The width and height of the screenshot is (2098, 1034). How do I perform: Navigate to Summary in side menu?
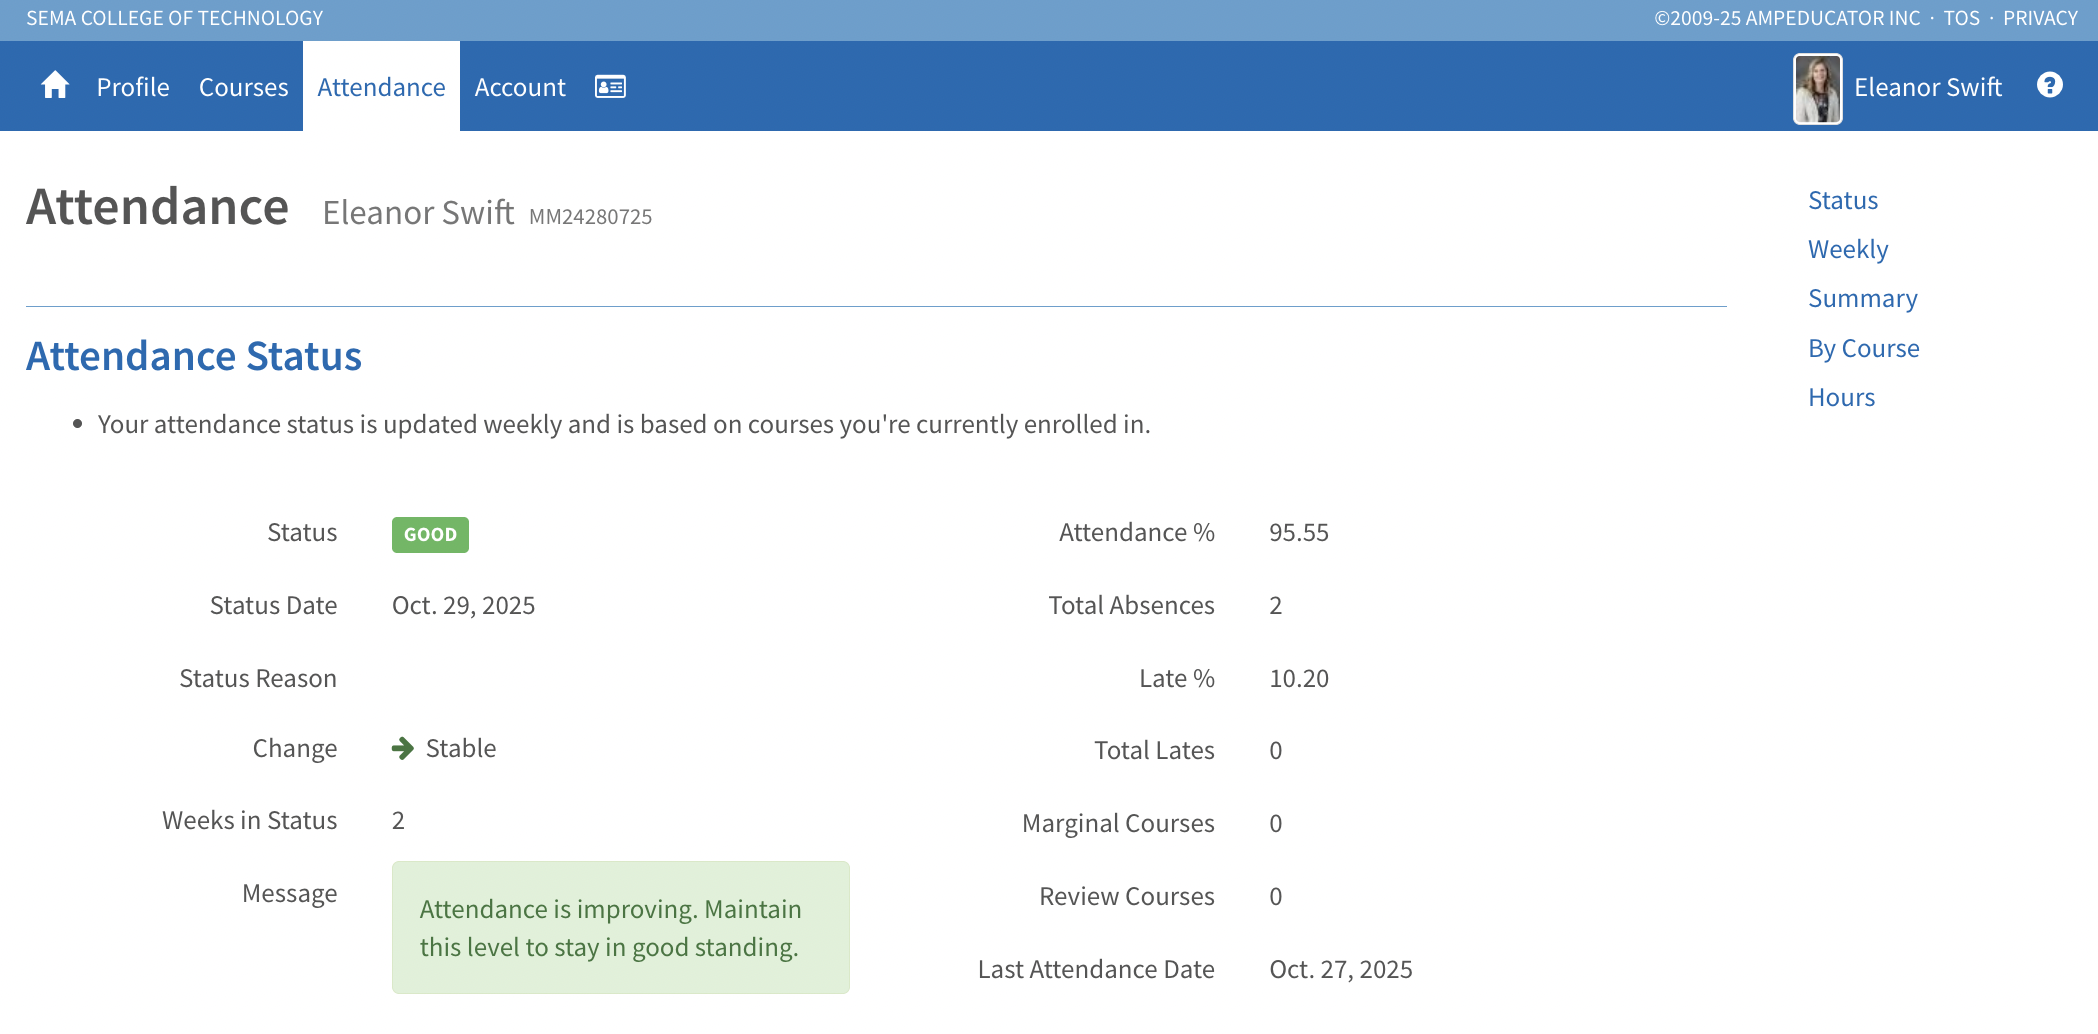(x=1862, y=298)
